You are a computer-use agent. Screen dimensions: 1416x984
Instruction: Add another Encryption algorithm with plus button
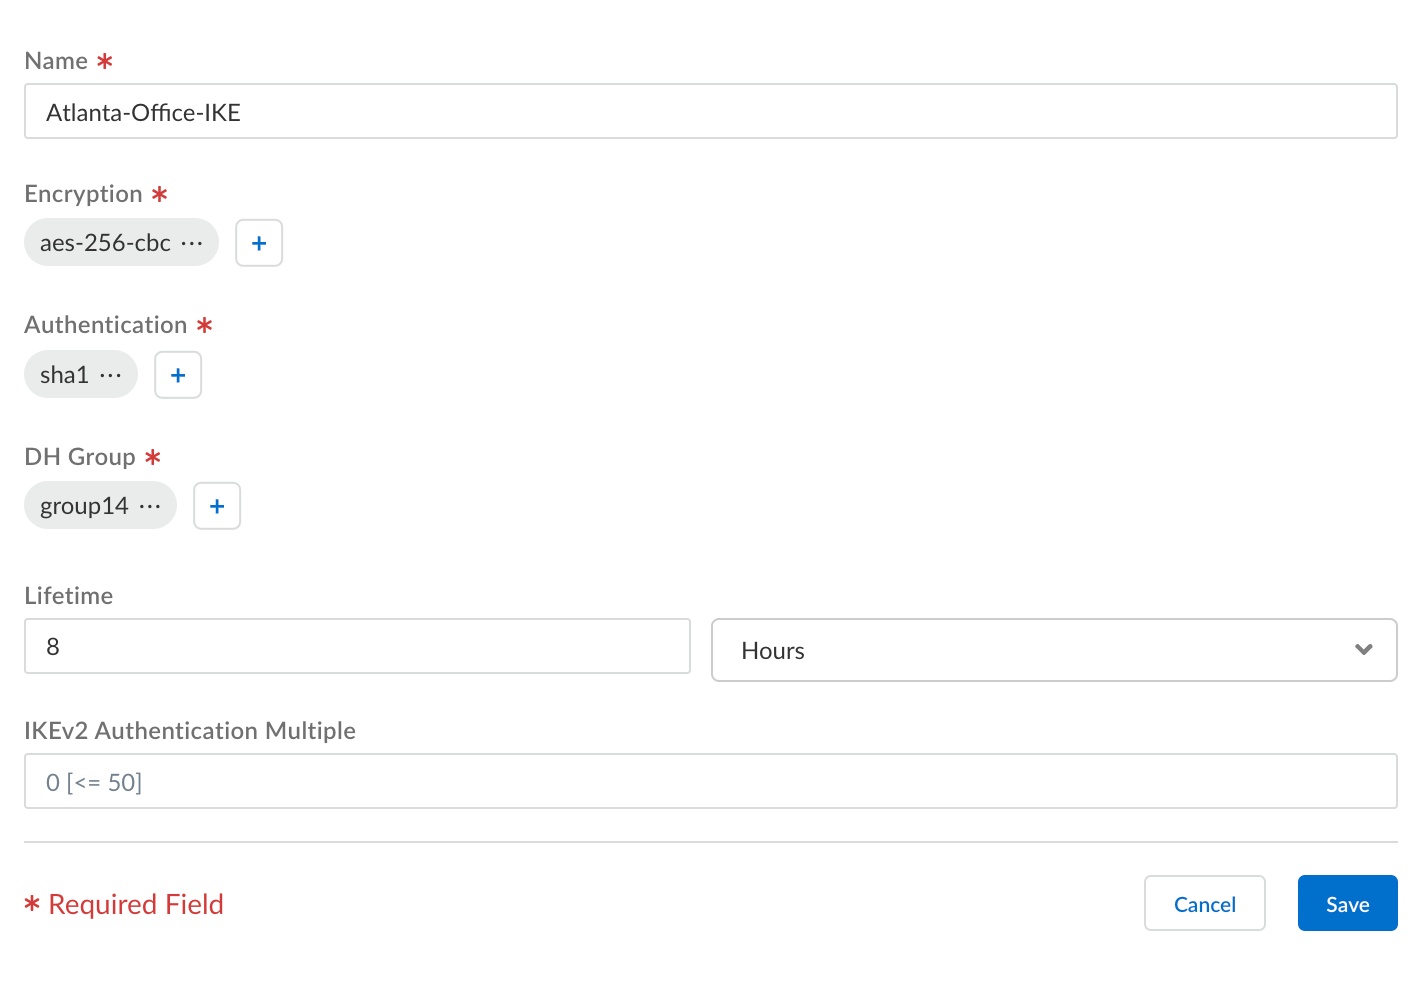259,243
